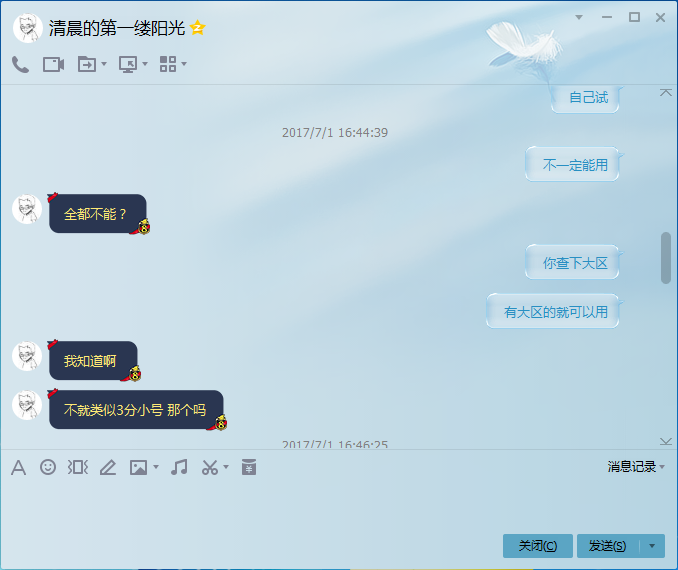Click the timestamp 2017/7/1 16:44:39
The height and width of the screenshot is (570, 678).
335,132
